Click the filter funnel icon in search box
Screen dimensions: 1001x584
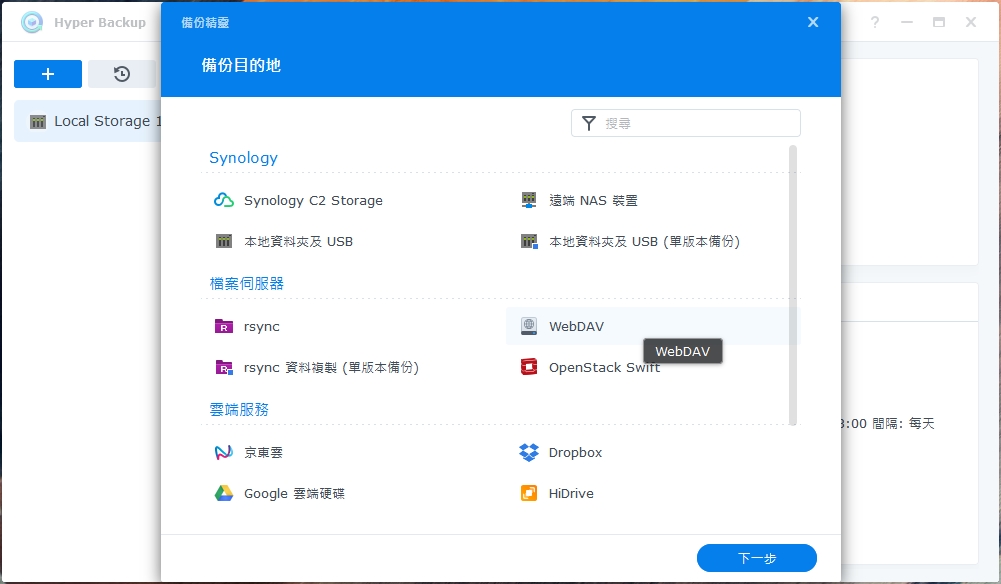589,123
